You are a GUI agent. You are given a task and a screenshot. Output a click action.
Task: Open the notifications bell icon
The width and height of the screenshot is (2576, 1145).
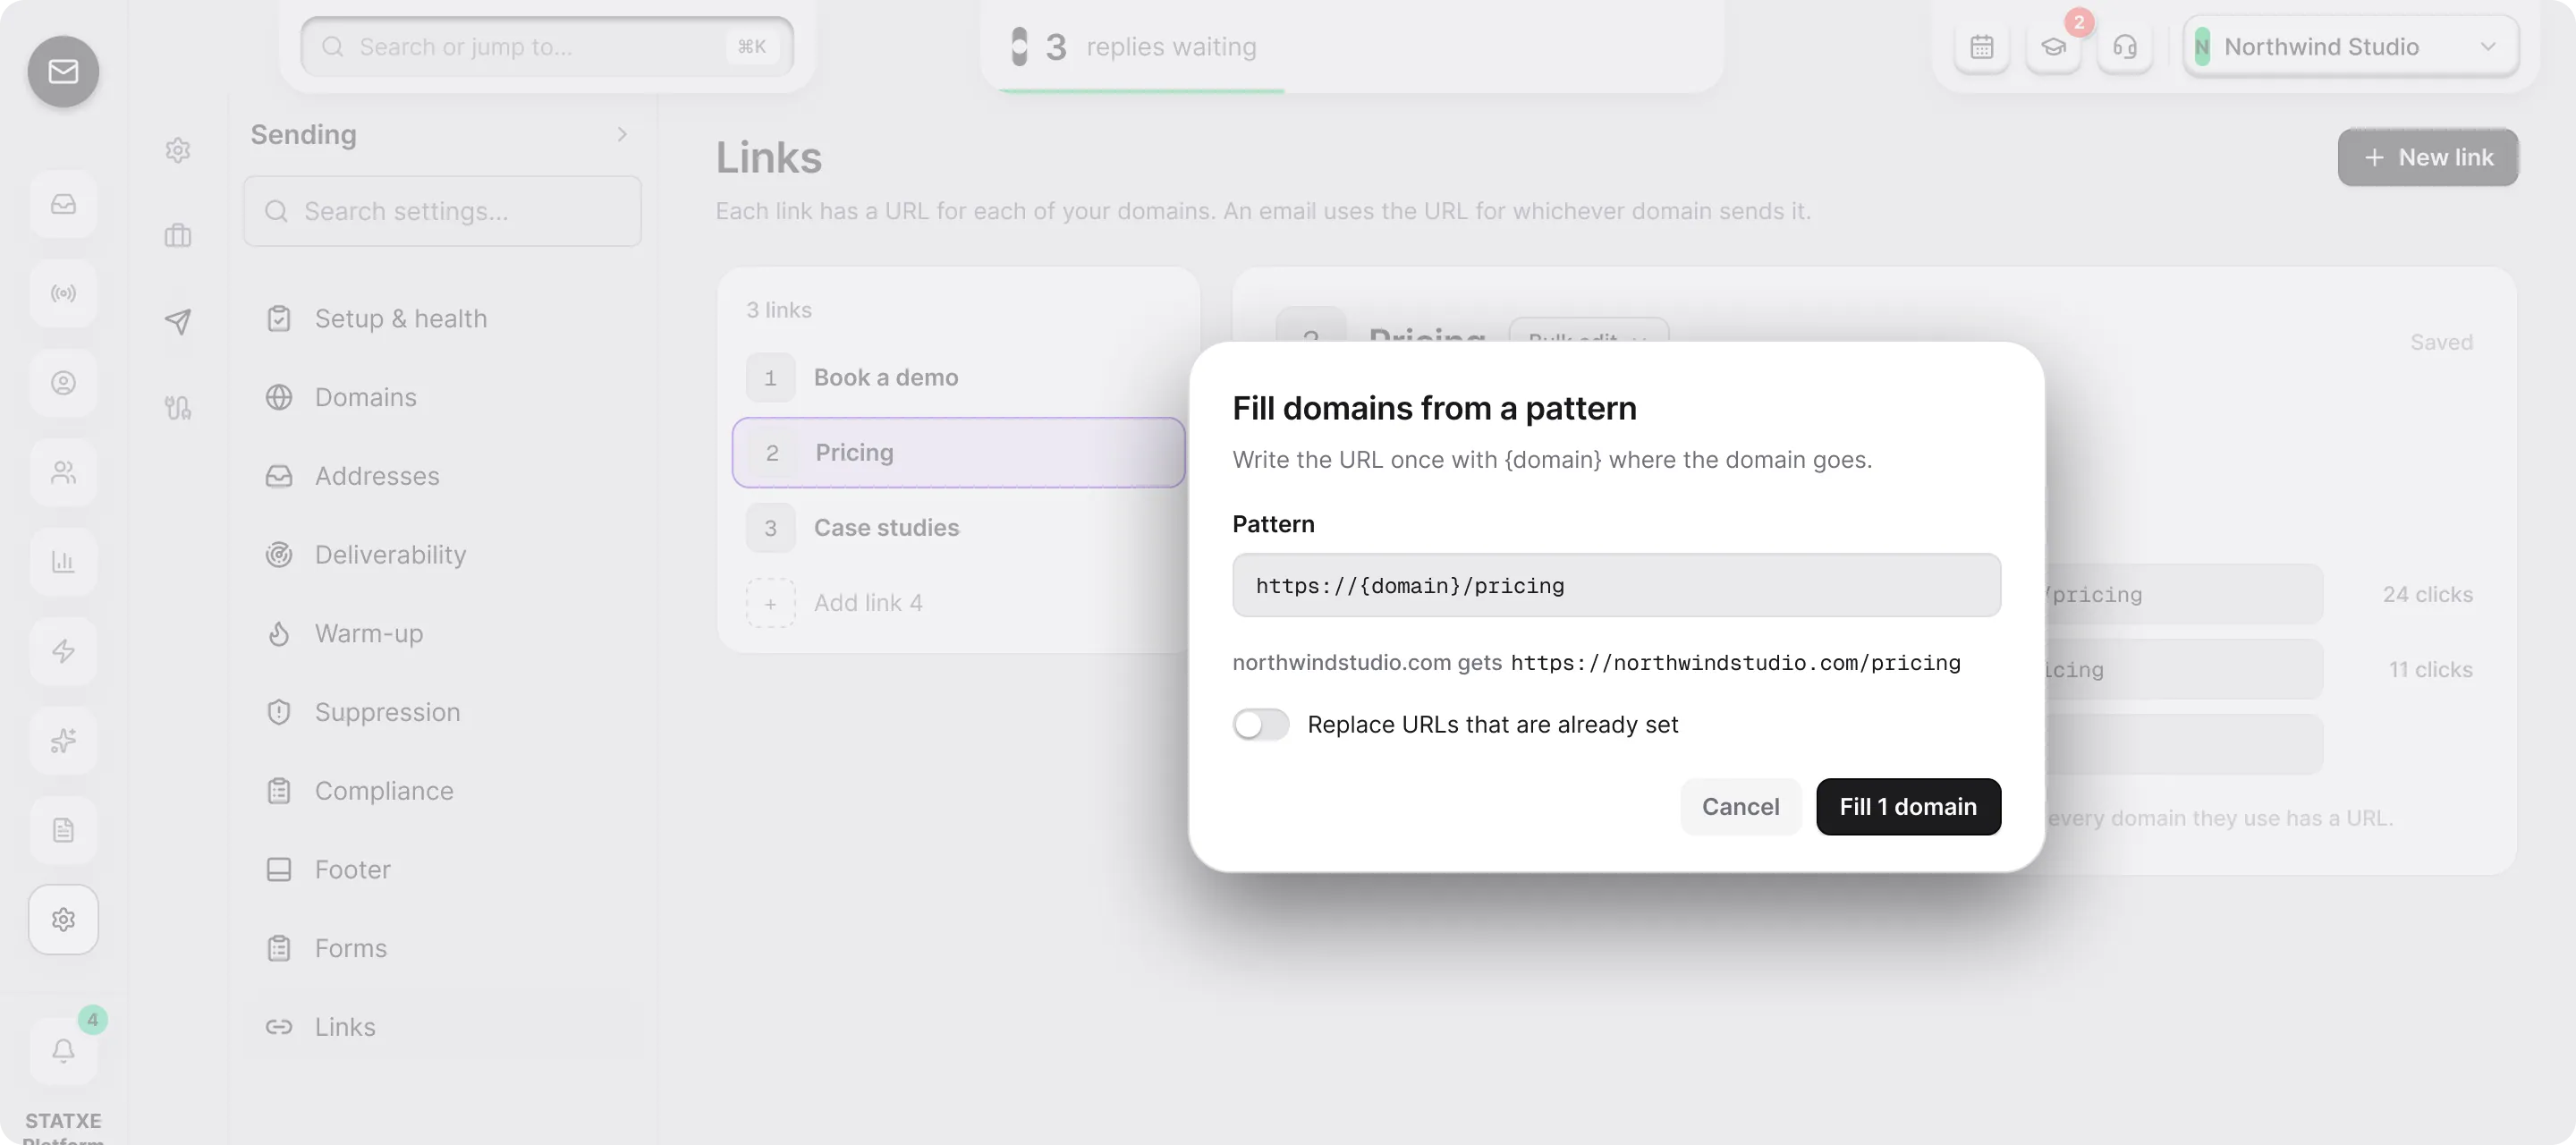pyautogui.click(x=63, y=1050)
